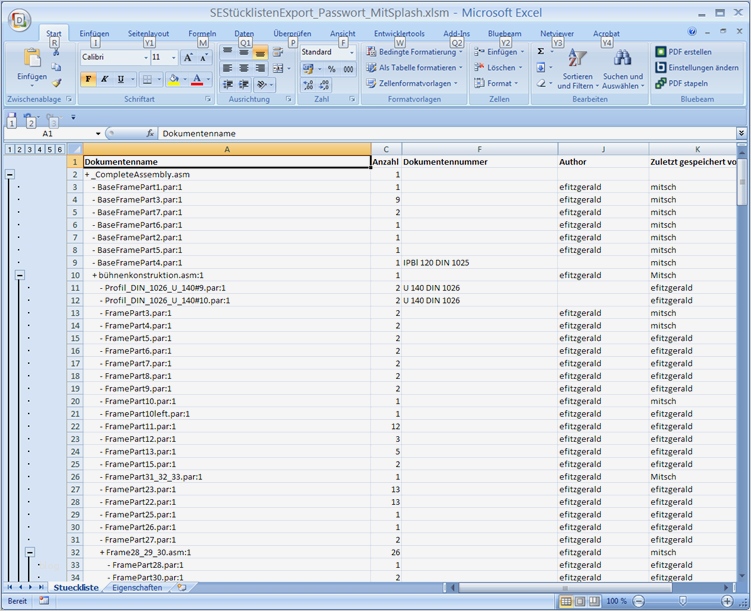Click the increase font size icon
Screen dimensions: 751x611
point(188,58)
